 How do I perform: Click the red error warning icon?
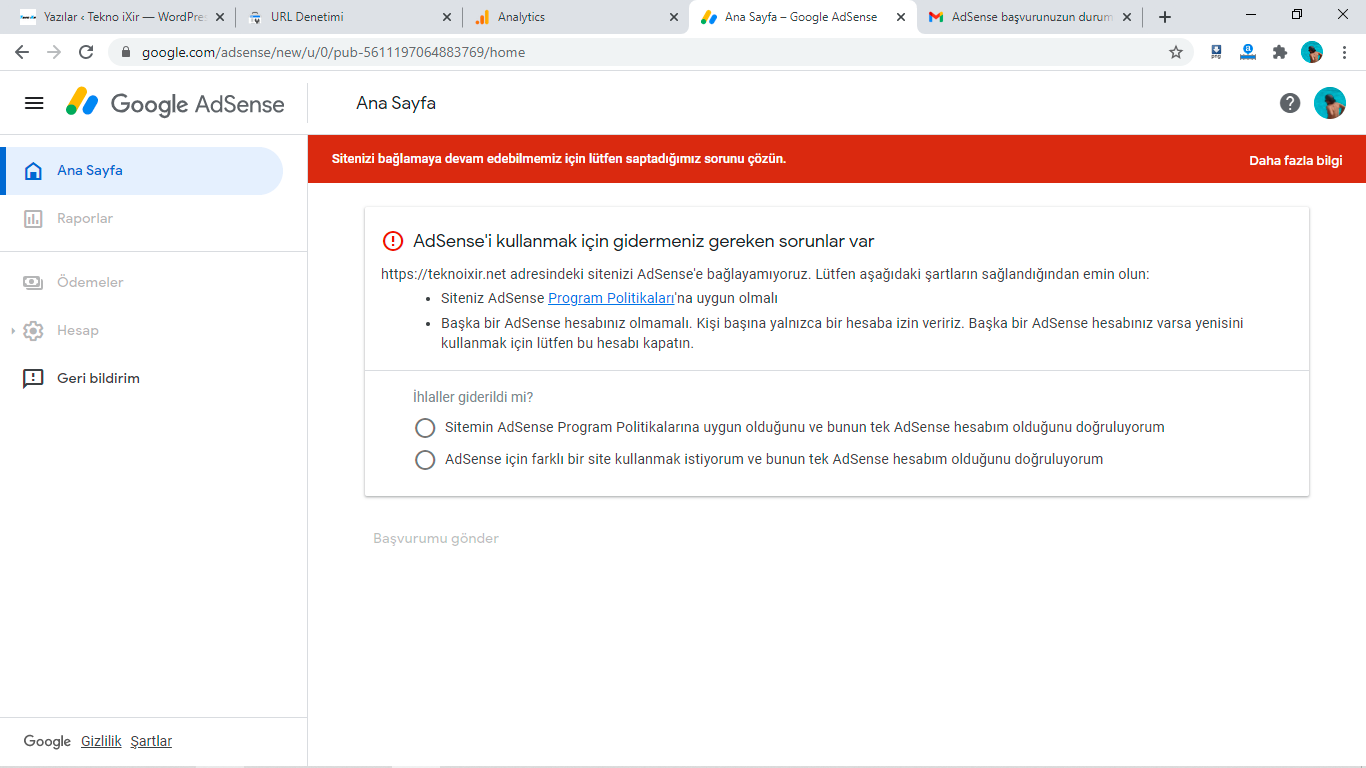tap(392, 241)
